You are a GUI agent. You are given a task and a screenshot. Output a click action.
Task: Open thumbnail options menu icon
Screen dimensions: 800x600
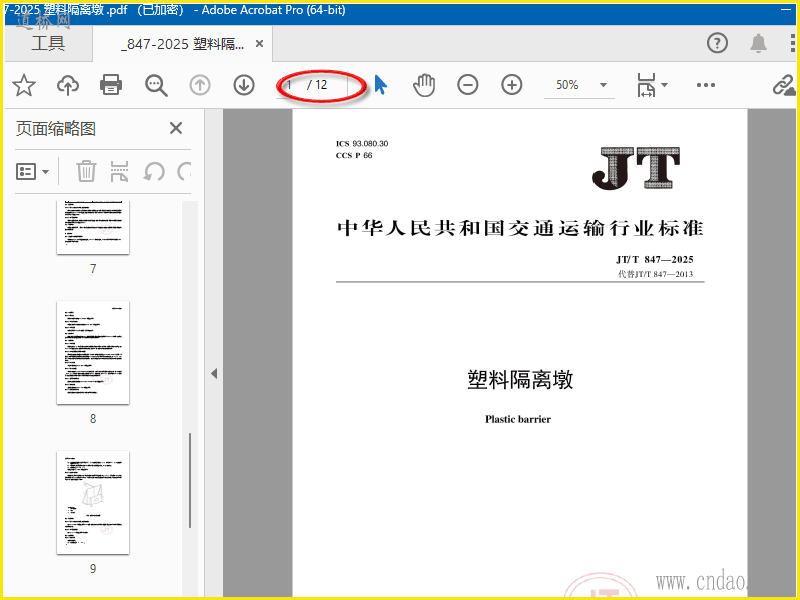32,171
